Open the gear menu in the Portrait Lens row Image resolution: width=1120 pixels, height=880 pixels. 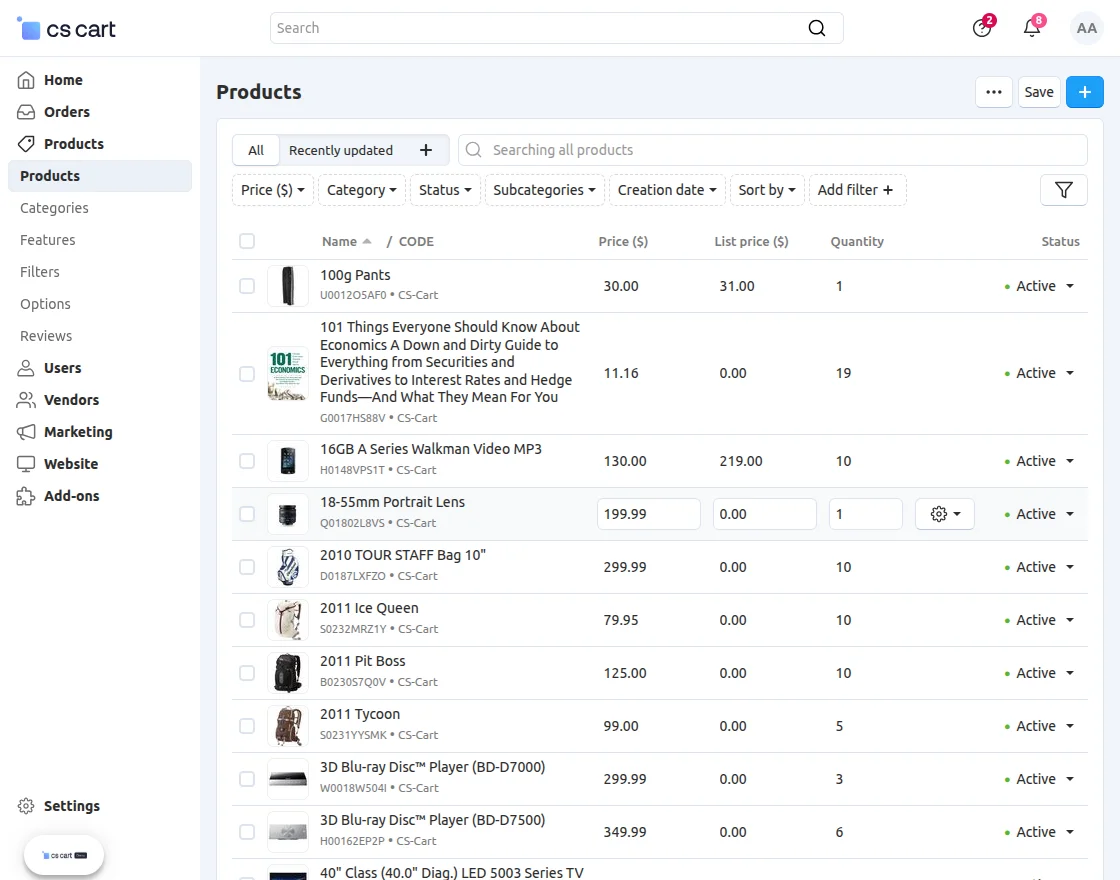(x=944, y=513)
